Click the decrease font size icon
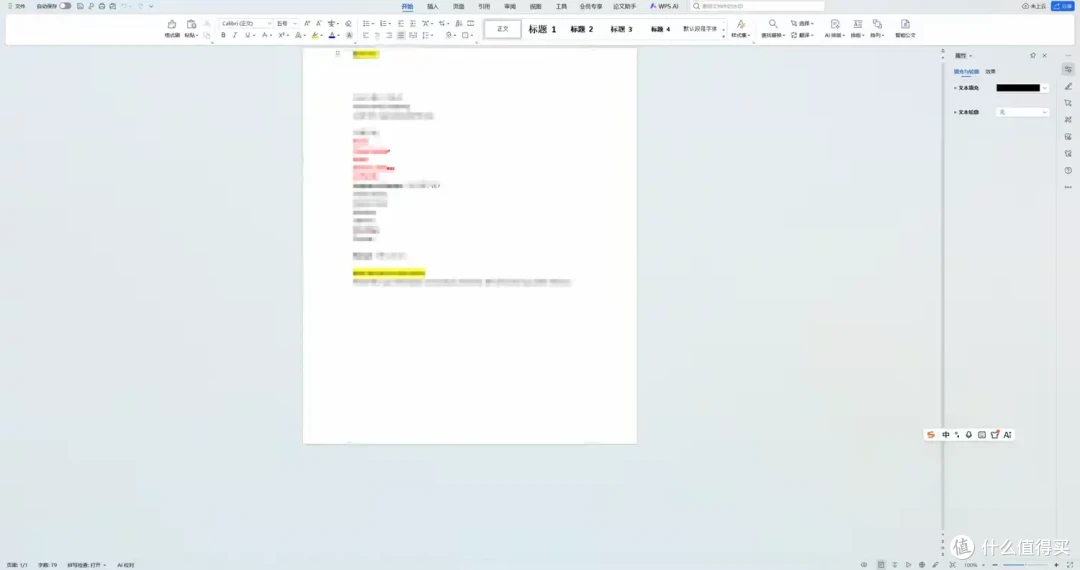Viewport: 1080px width, 570px height. click(x=318, y=23)
